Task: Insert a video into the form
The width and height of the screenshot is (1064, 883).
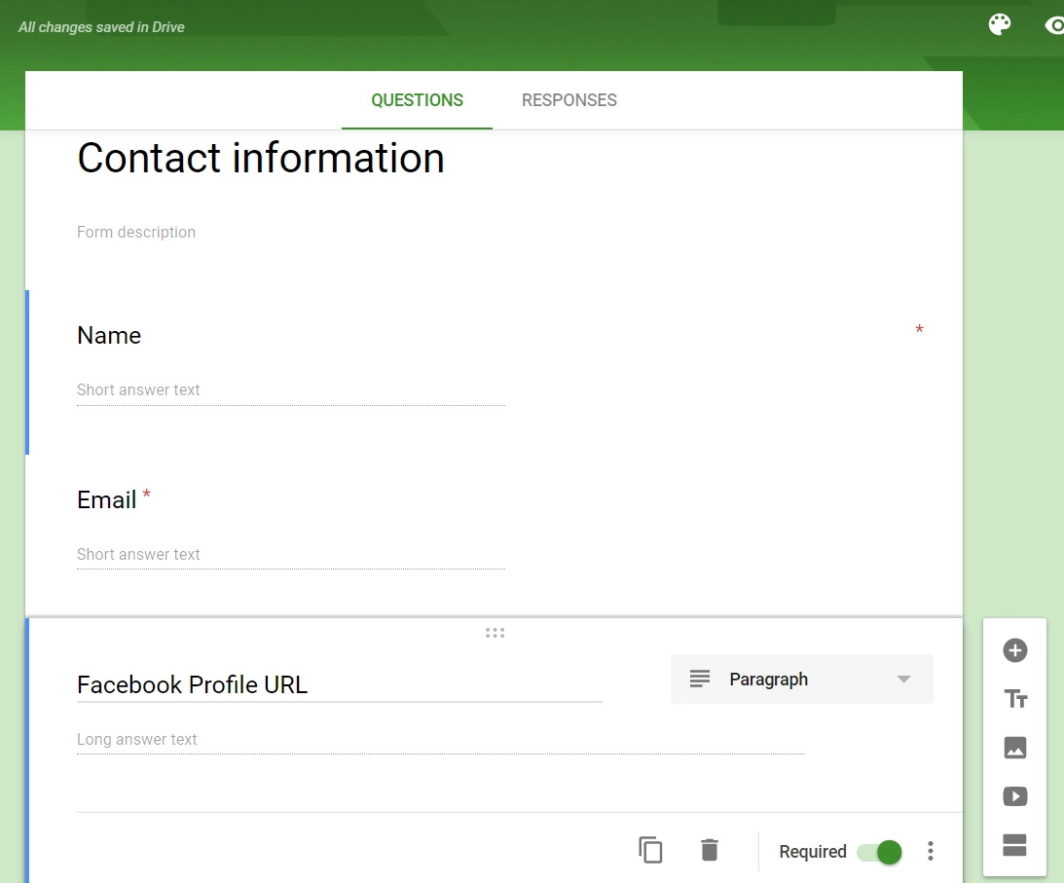Action: [x=1014, y=796]
